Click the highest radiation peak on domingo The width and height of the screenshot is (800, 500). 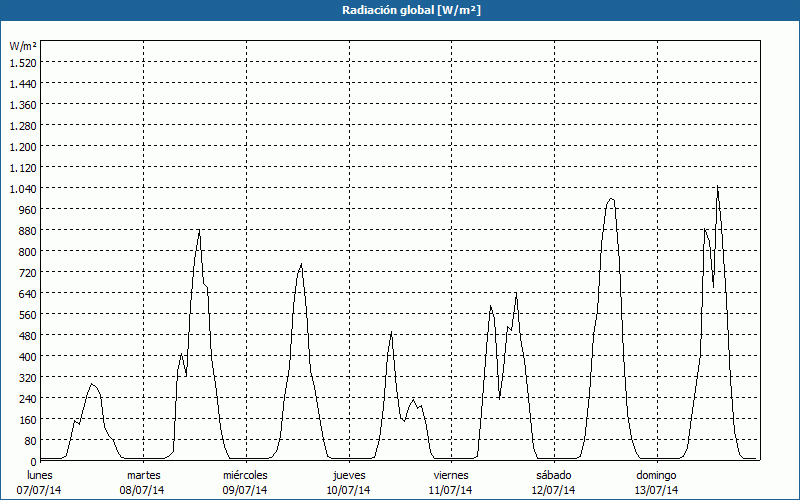[x=717, y=187]
